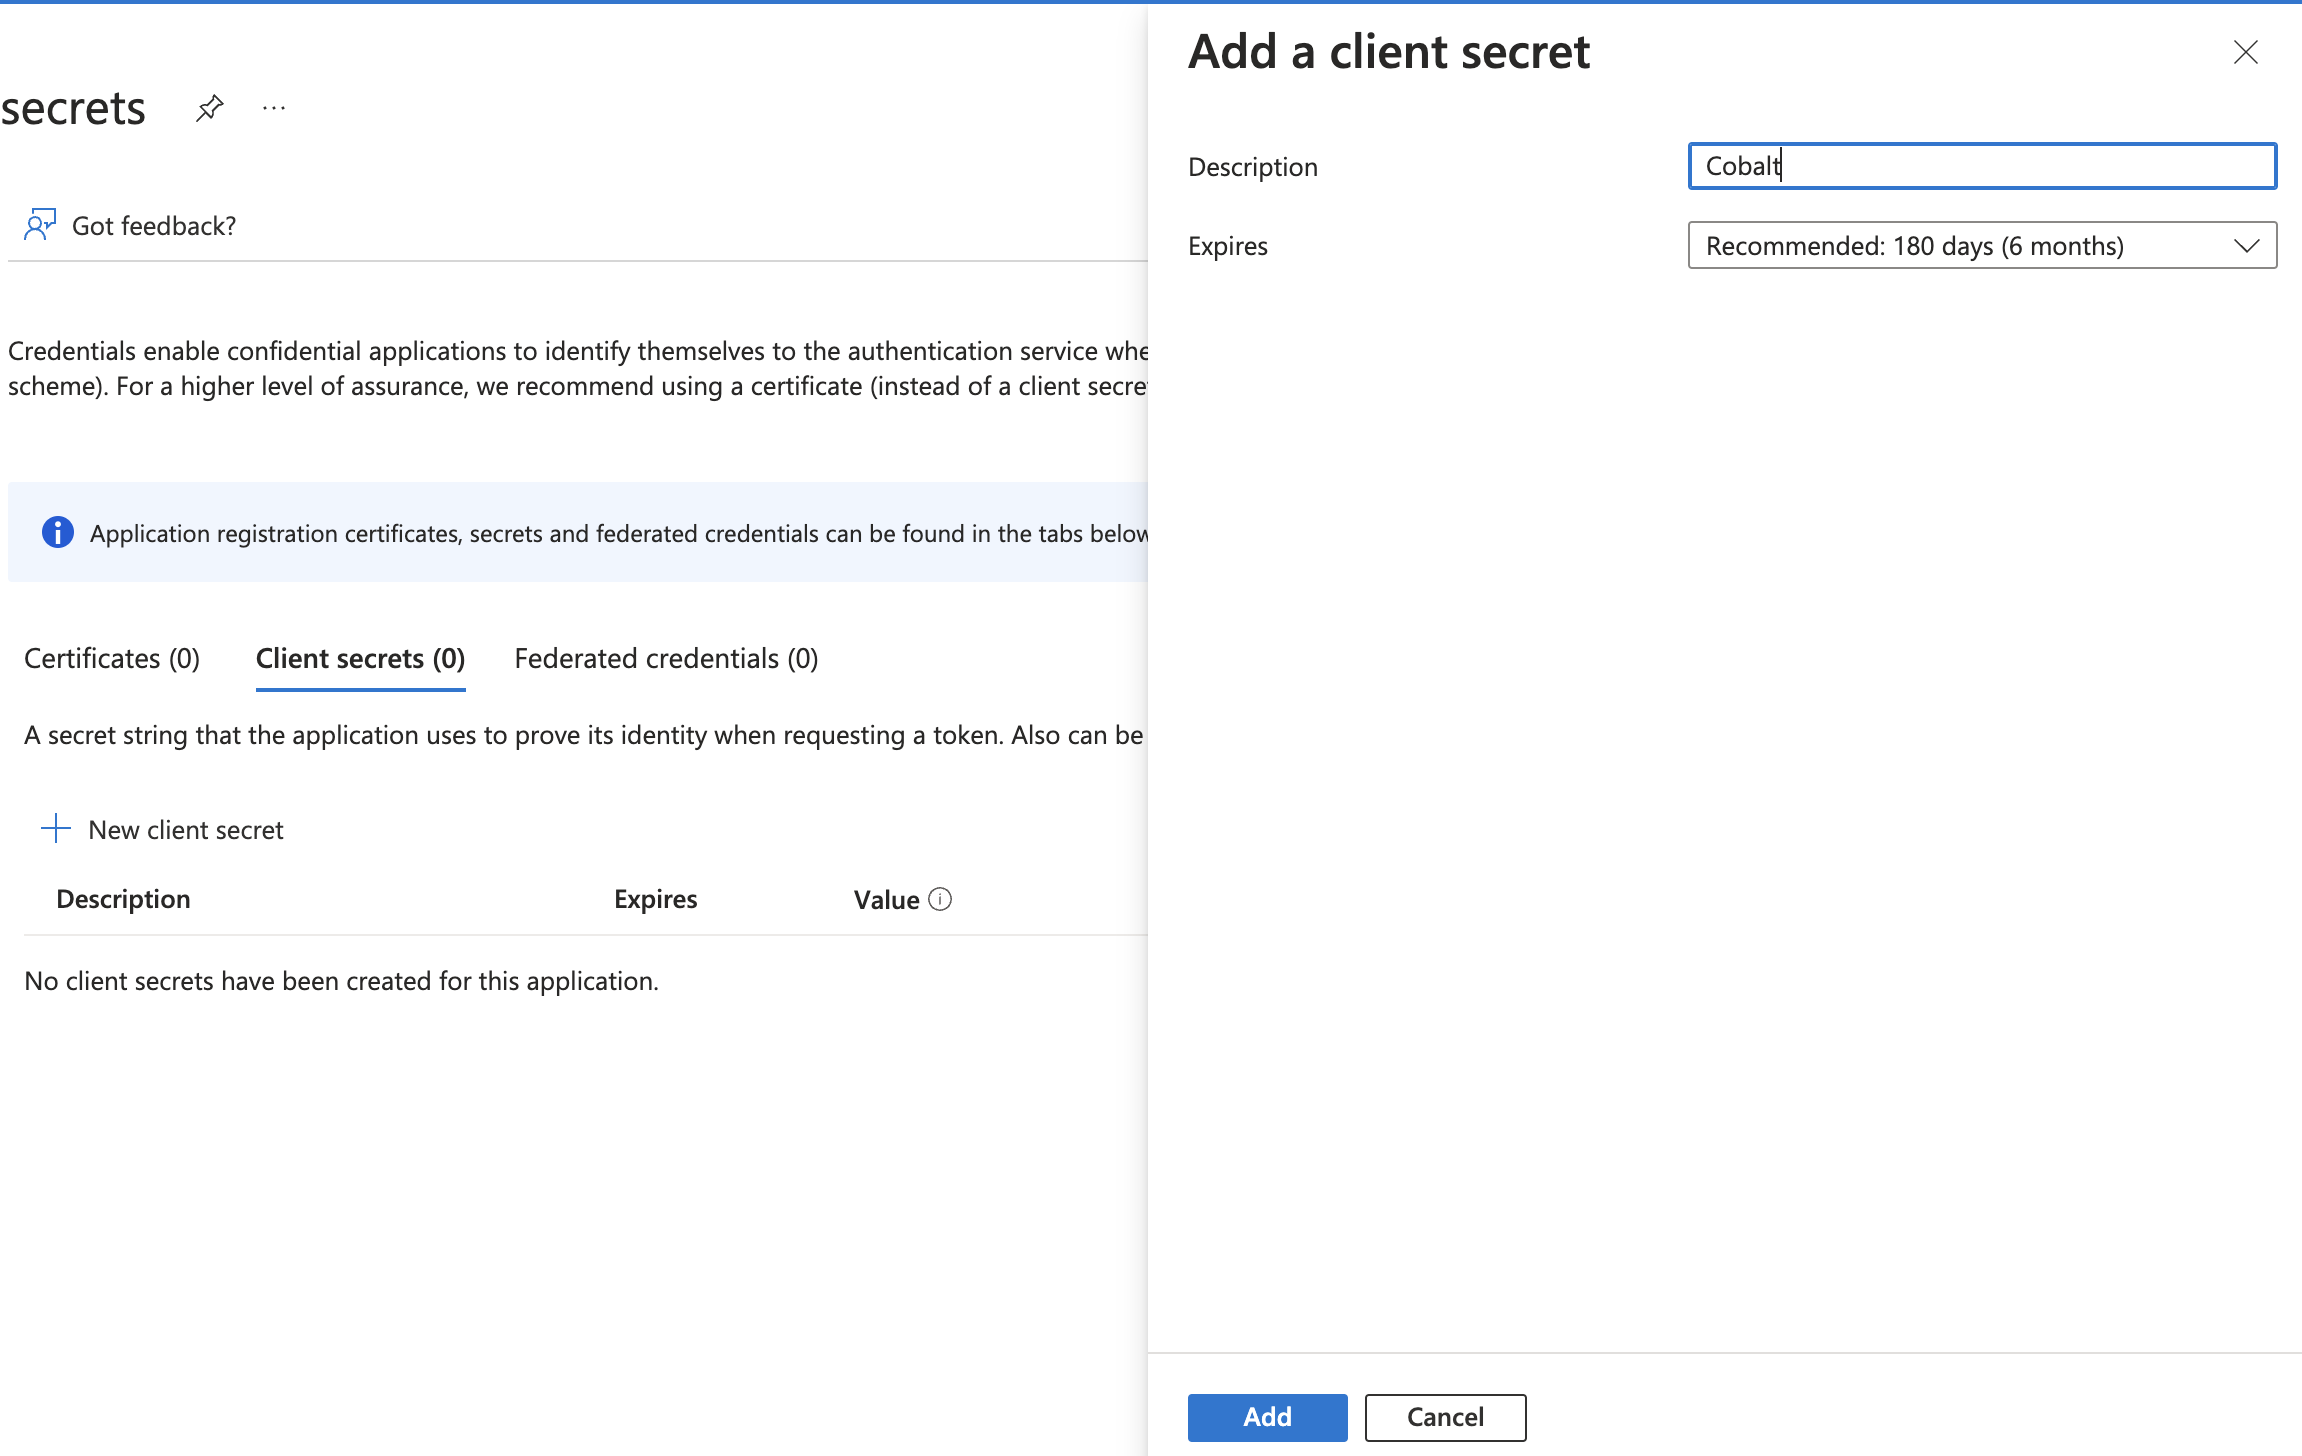
Task: Click the Add button to create secret
Action: 1266,1417
